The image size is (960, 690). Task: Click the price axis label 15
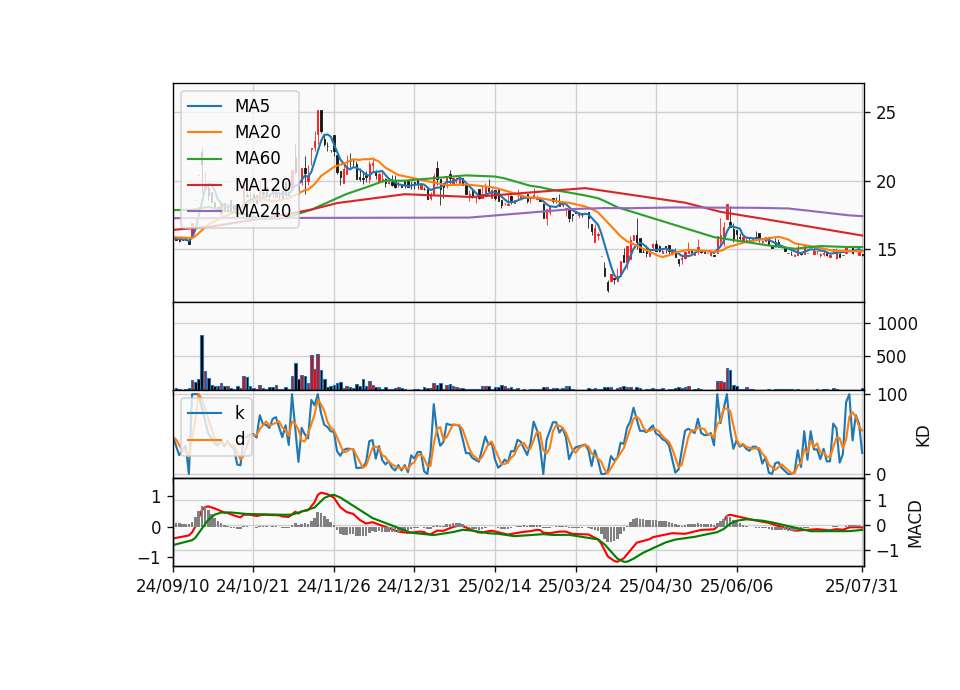(x=886, y=250)
